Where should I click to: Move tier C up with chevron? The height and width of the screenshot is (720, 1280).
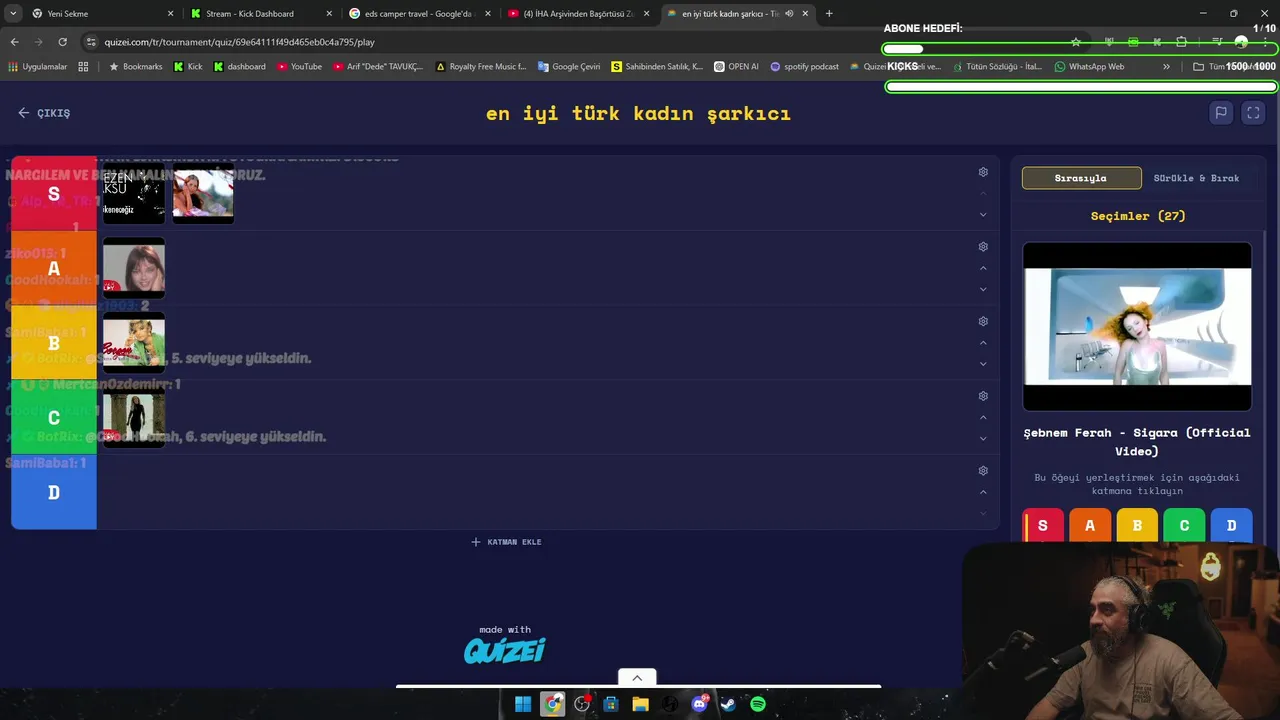coord(983,417)
